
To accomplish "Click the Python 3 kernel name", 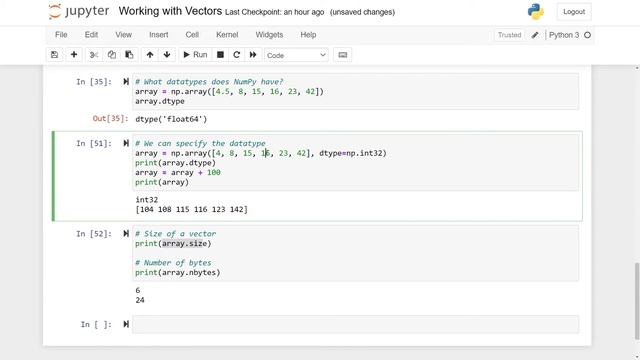I will 564,35.
